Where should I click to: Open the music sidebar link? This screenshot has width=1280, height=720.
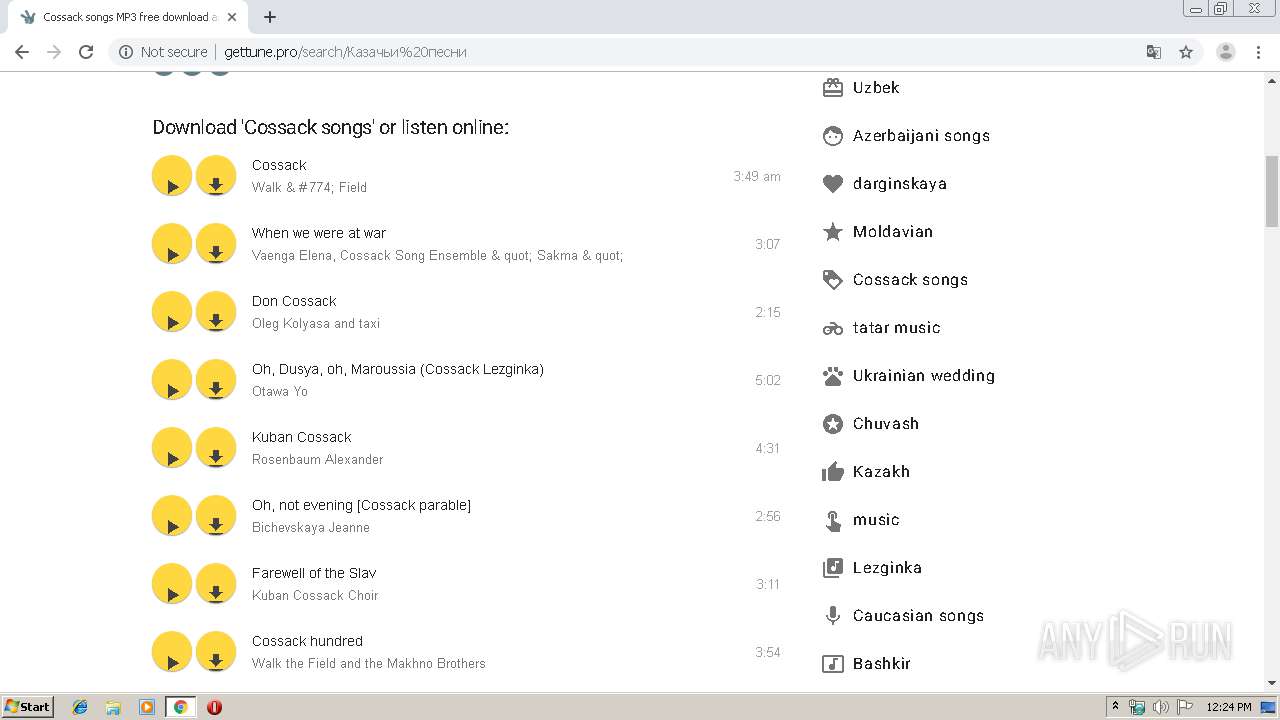pos(876,520)
